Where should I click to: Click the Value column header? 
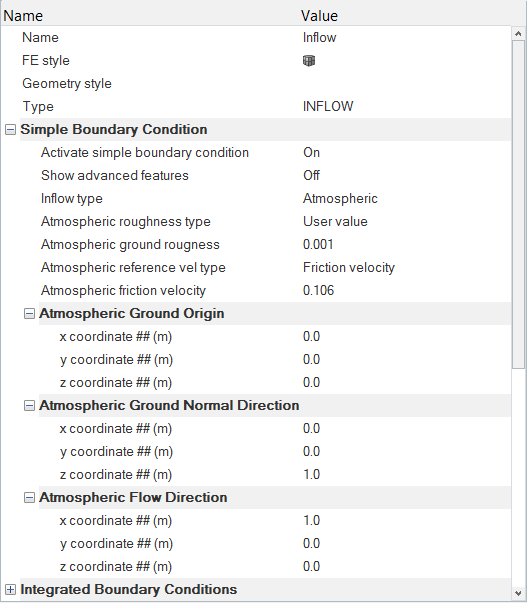point(319,16)
